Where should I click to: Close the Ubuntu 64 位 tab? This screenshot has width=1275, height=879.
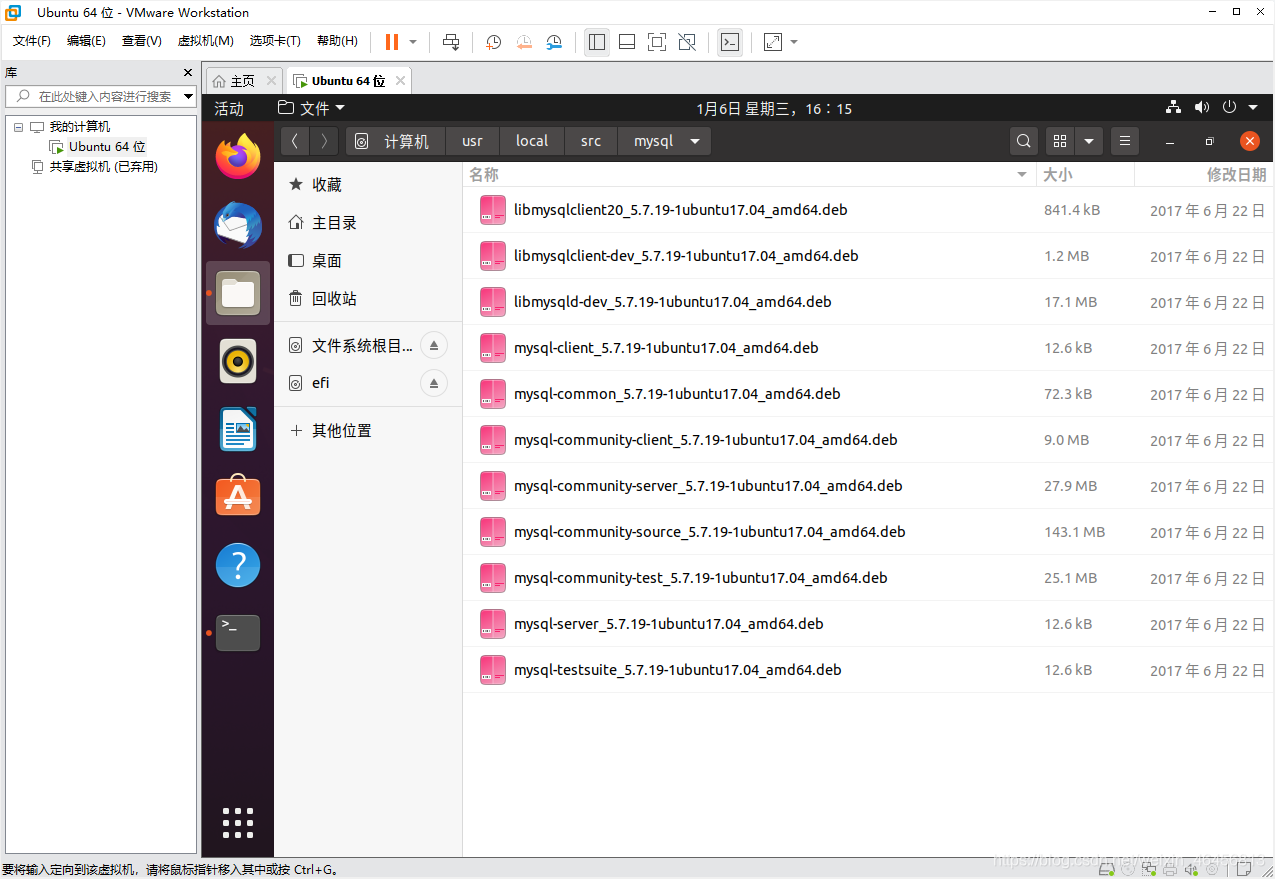coord(400,81)
